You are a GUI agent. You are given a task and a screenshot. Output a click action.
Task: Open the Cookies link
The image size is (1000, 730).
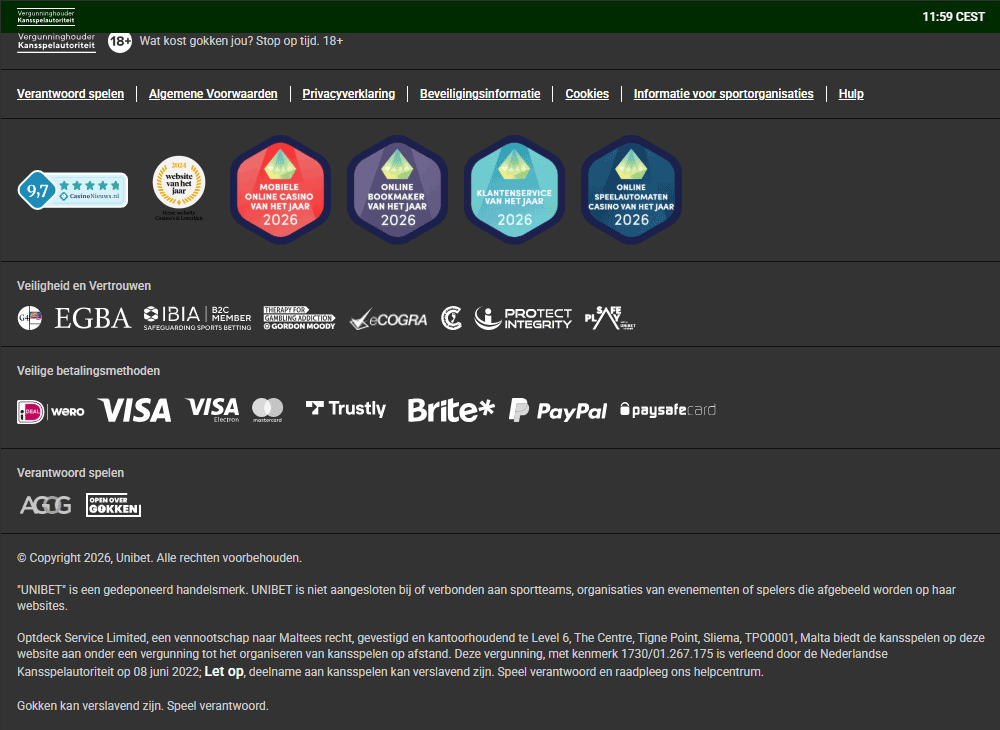(x=587, y=94)
